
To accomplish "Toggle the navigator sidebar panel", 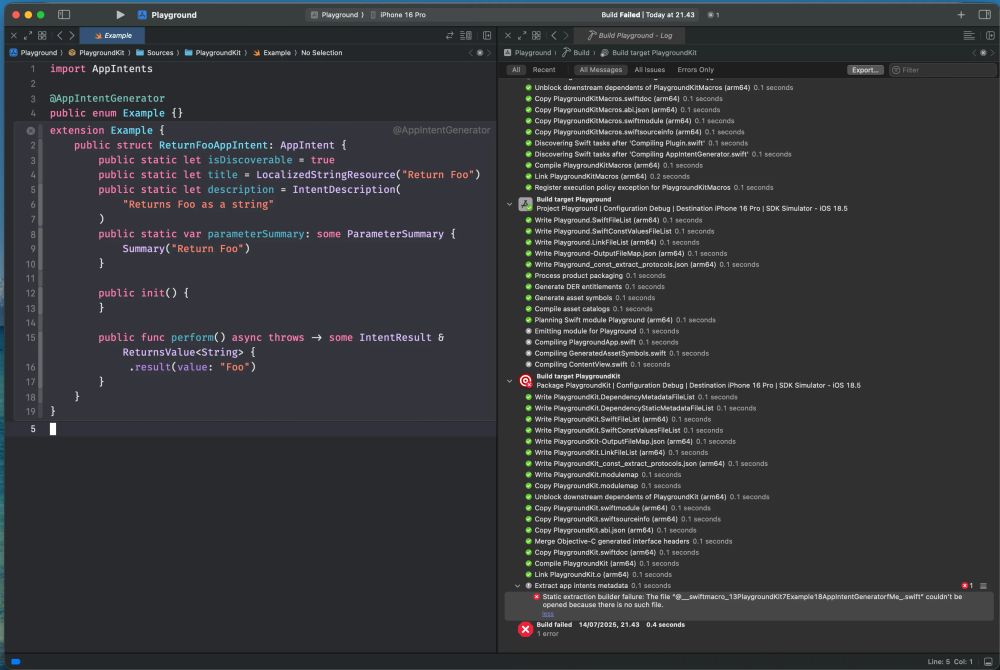I will [x=64, y=15].
